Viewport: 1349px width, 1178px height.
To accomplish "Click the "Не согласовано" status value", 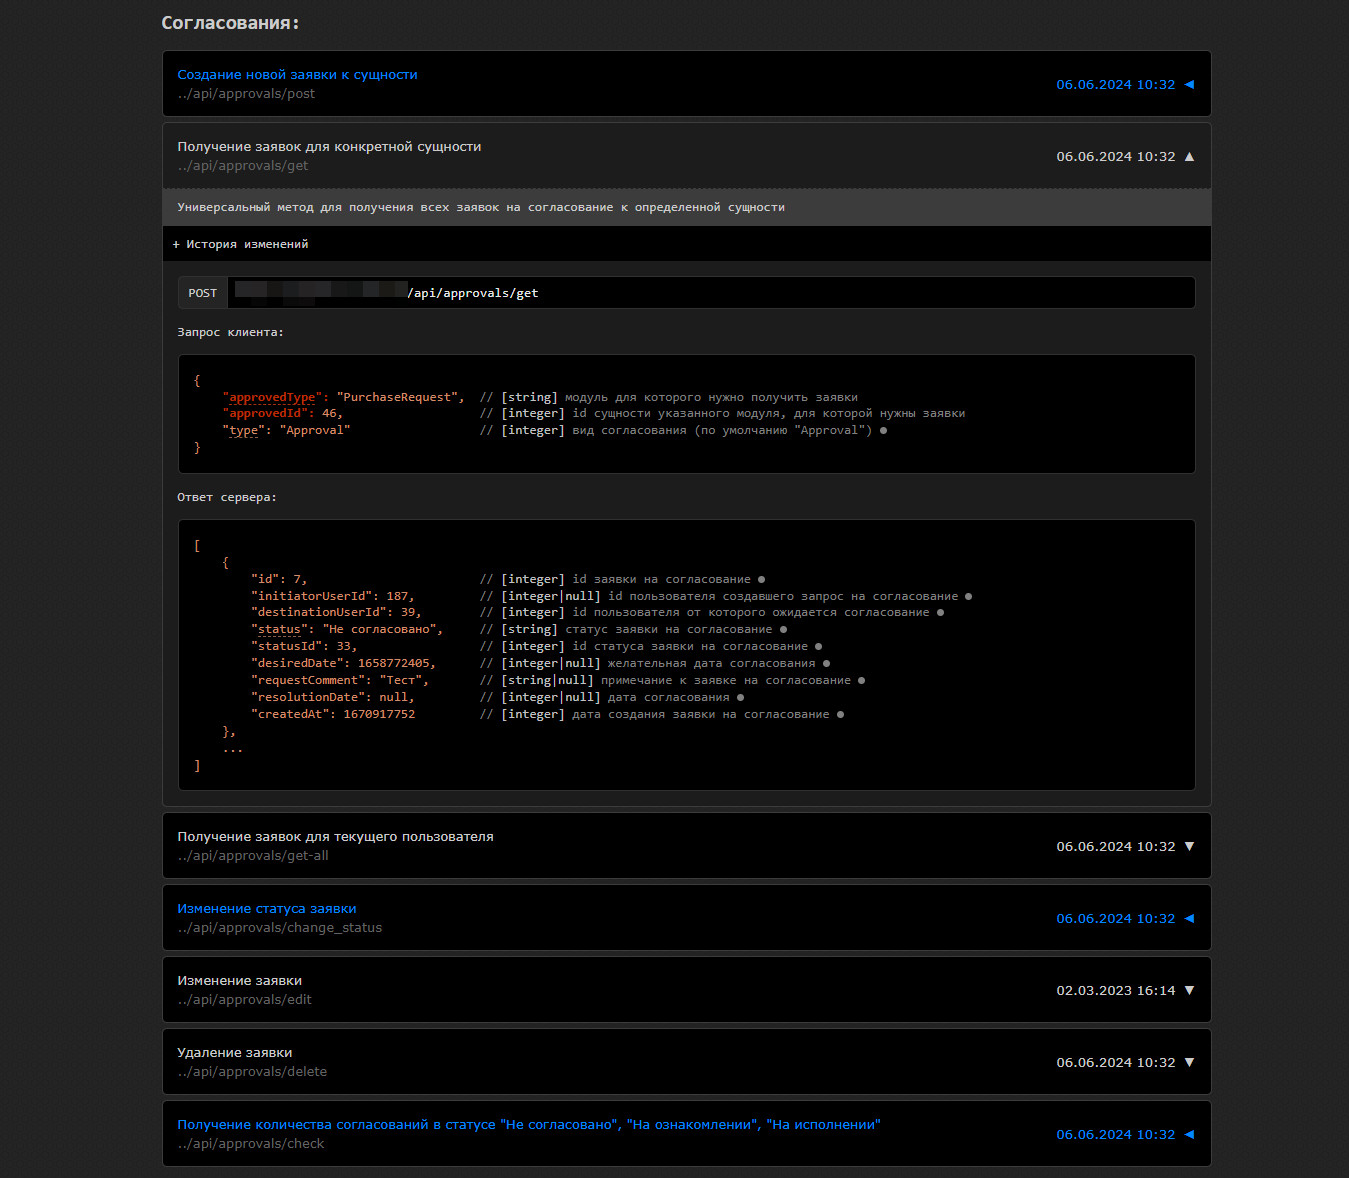I will pos(379,630).
